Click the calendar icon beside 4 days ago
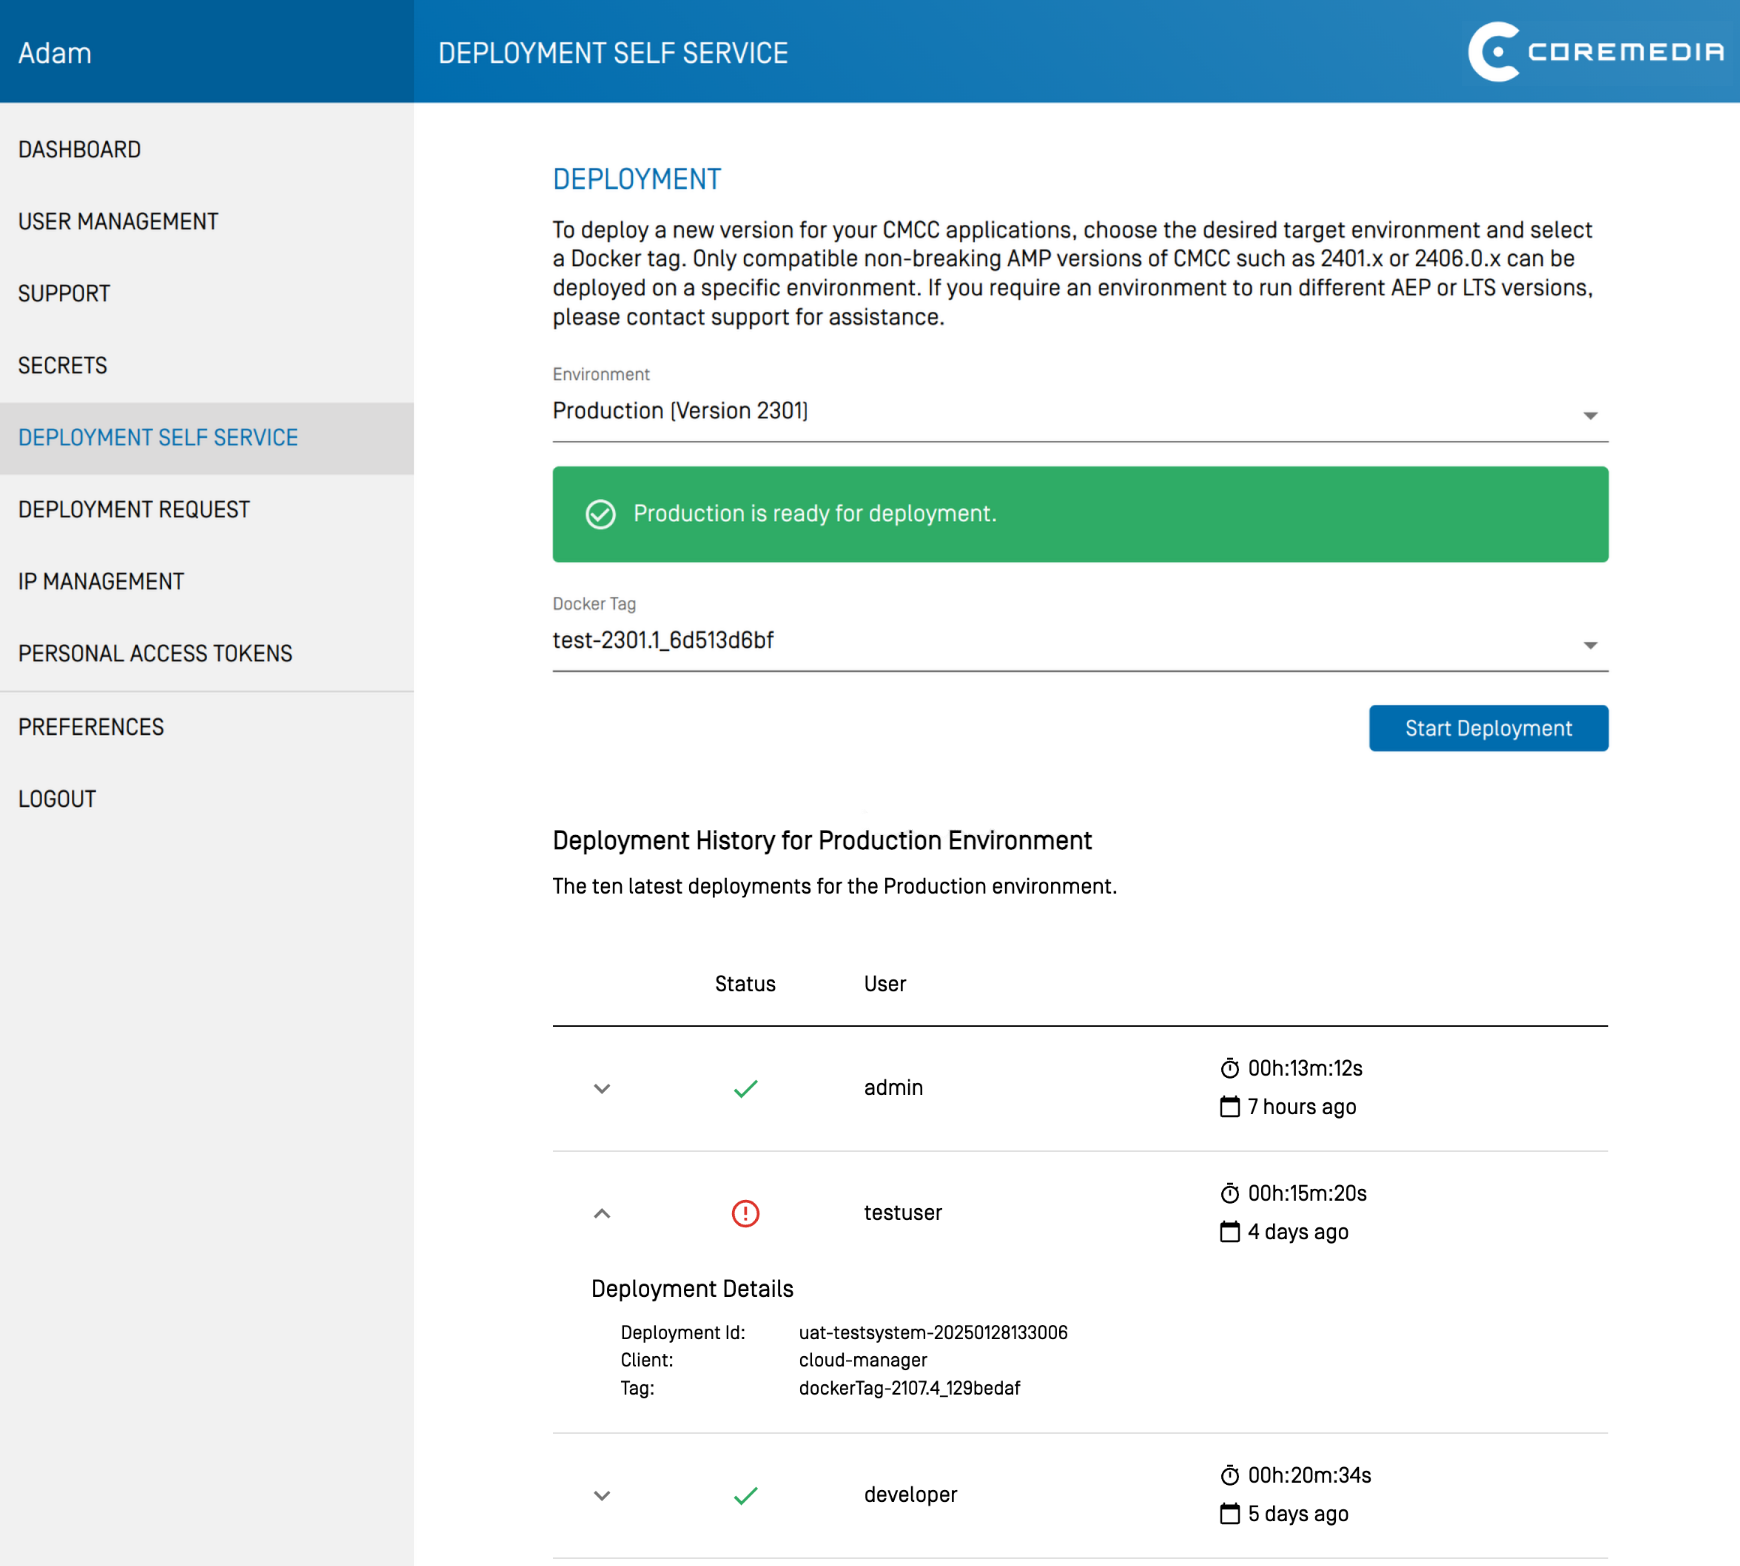This screenshot has height=1566, width=1740. coord(1229,1231)
